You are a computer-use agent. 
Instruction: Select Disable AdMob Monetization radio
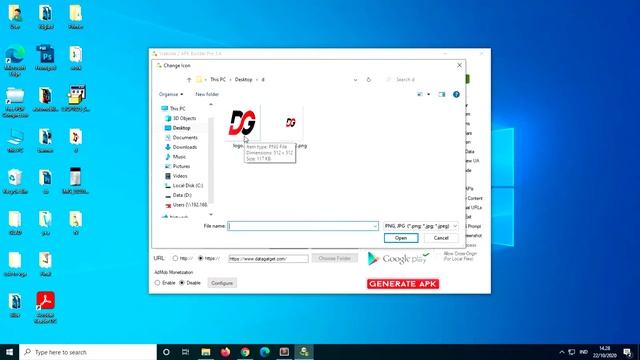click(x=182, y=282)
